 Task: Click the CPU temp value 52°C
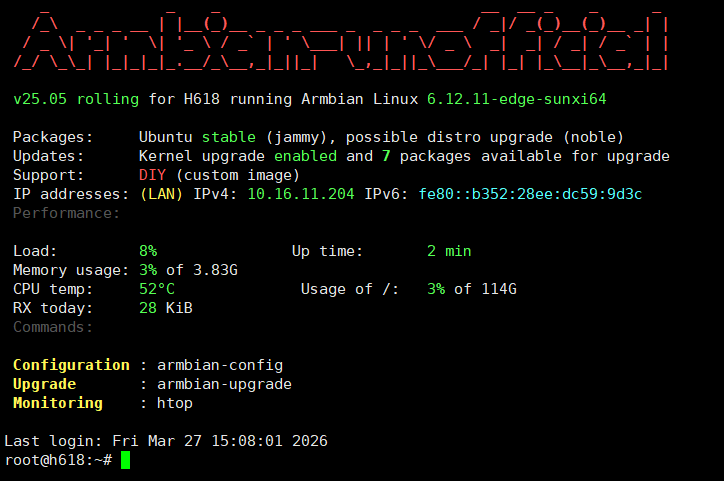[157, 289]
